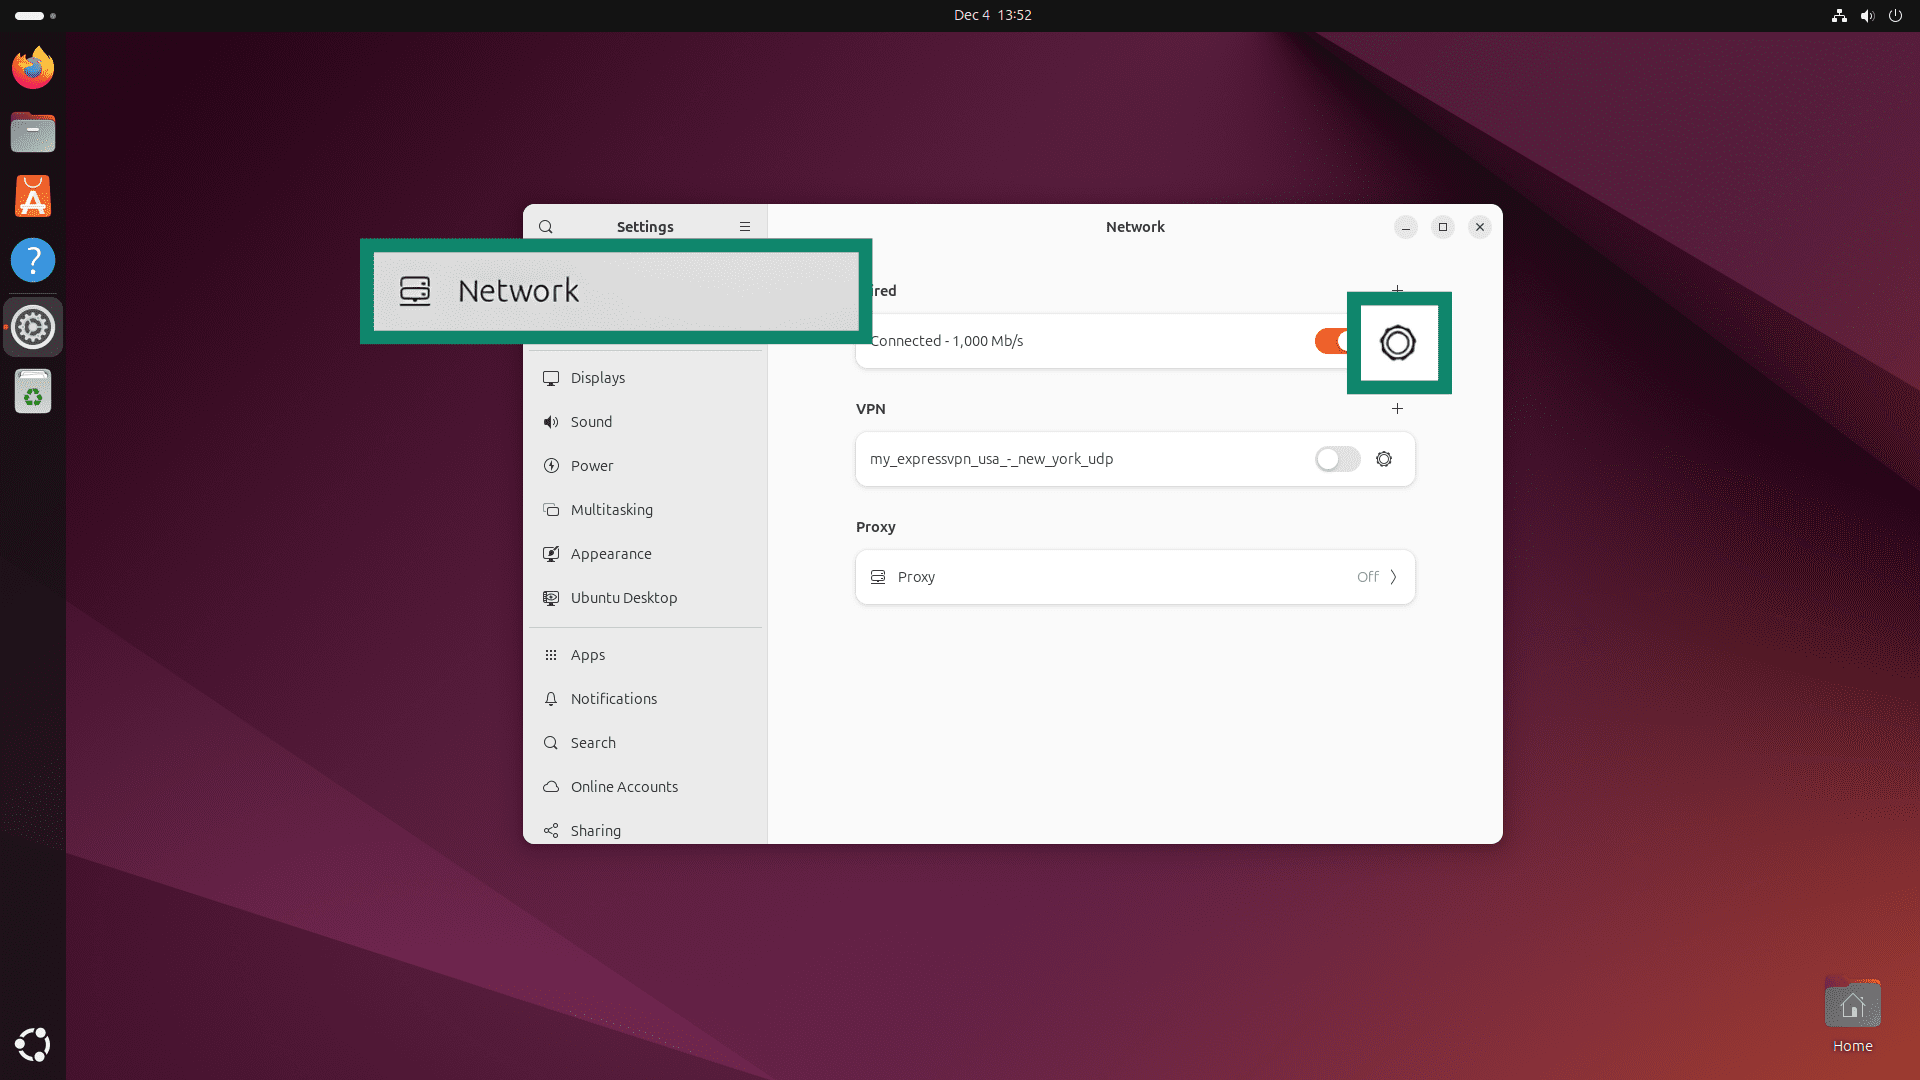The width and height of the screenshot is (1920, 1080).
Task: Click the Activities indicator in the top bar
Action: (35, 16)
